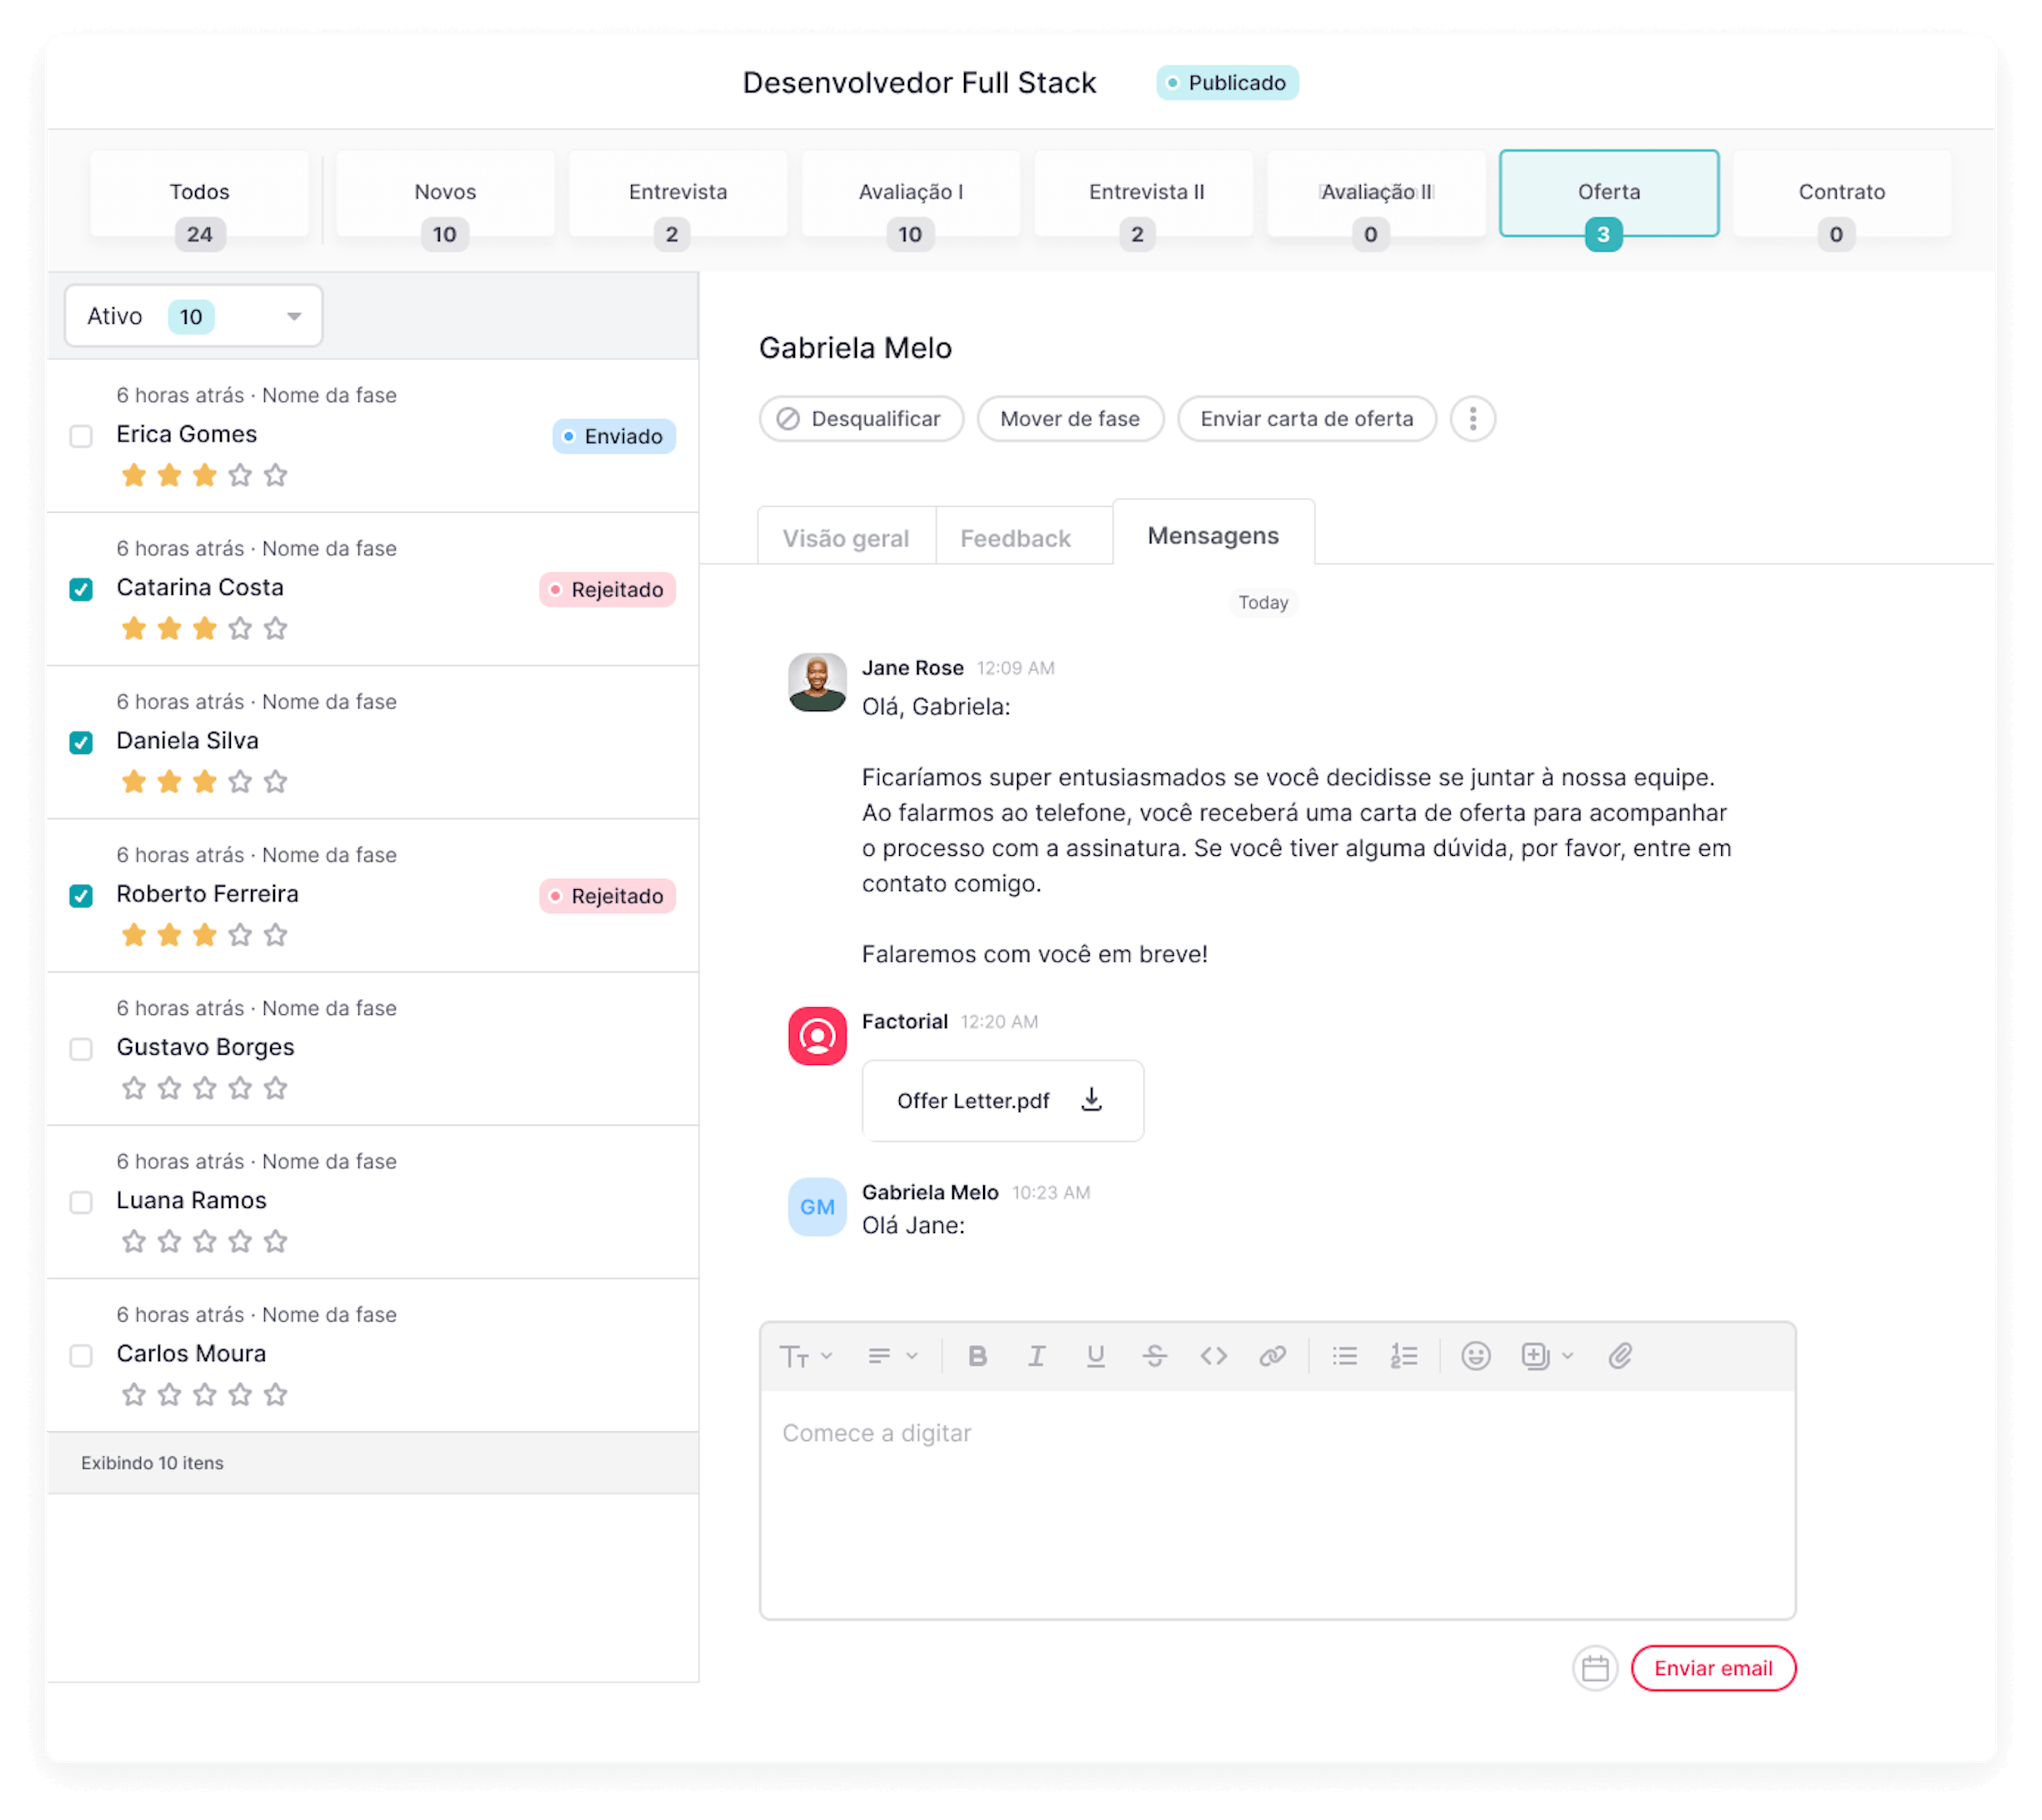
Task: Open the calendar schedule icon beside Enviar email
Action: click(1594, 1668)
